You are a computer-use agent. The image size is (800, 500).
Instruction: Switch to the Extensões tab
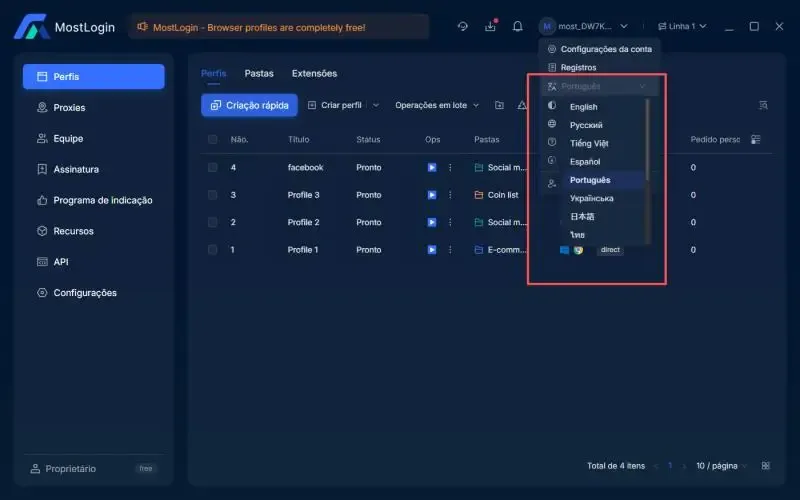[x=314, y=73]
